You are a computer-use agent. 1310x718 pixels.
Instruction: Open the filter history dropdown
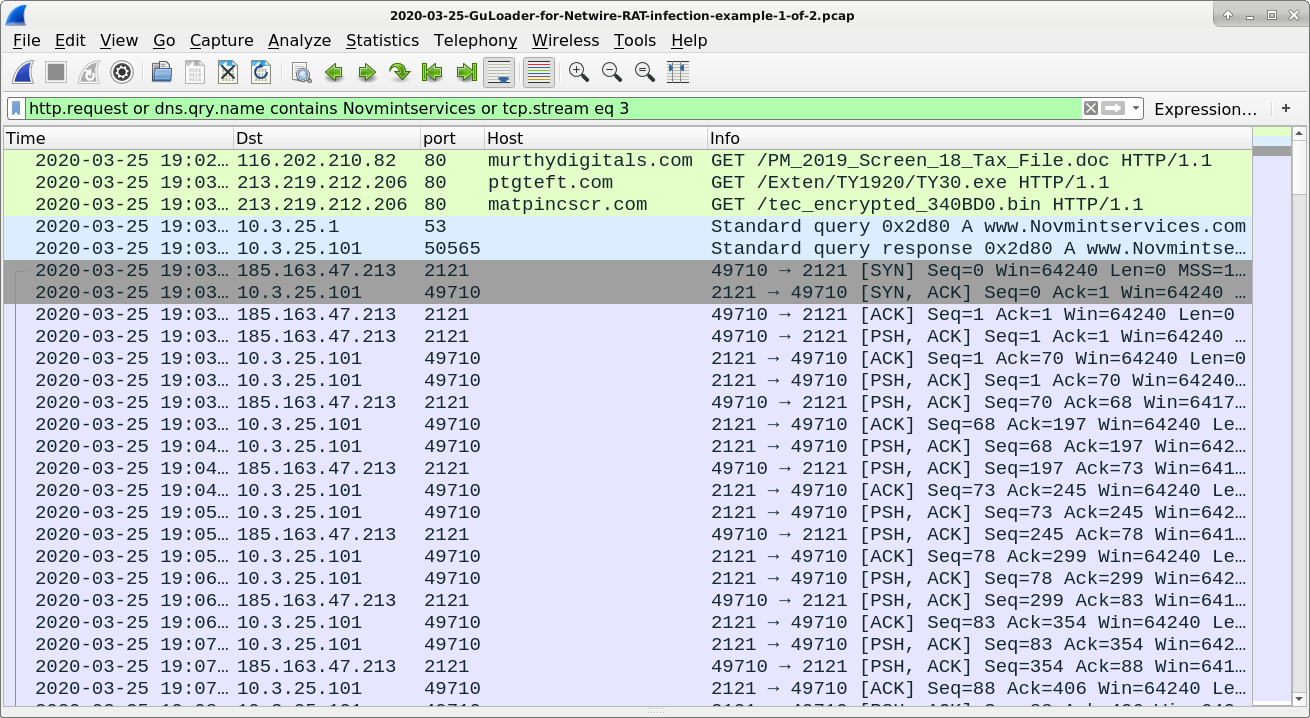pos(1136,108)
